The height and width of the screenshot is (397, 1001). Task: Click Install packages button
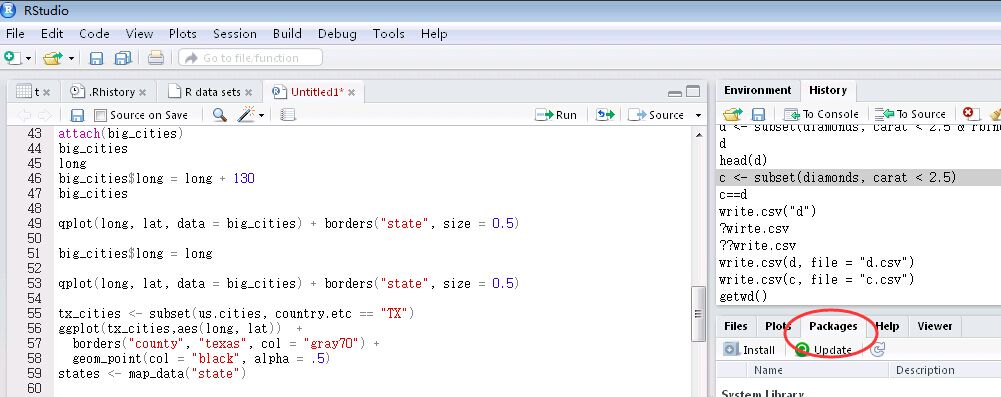(749, 350)
